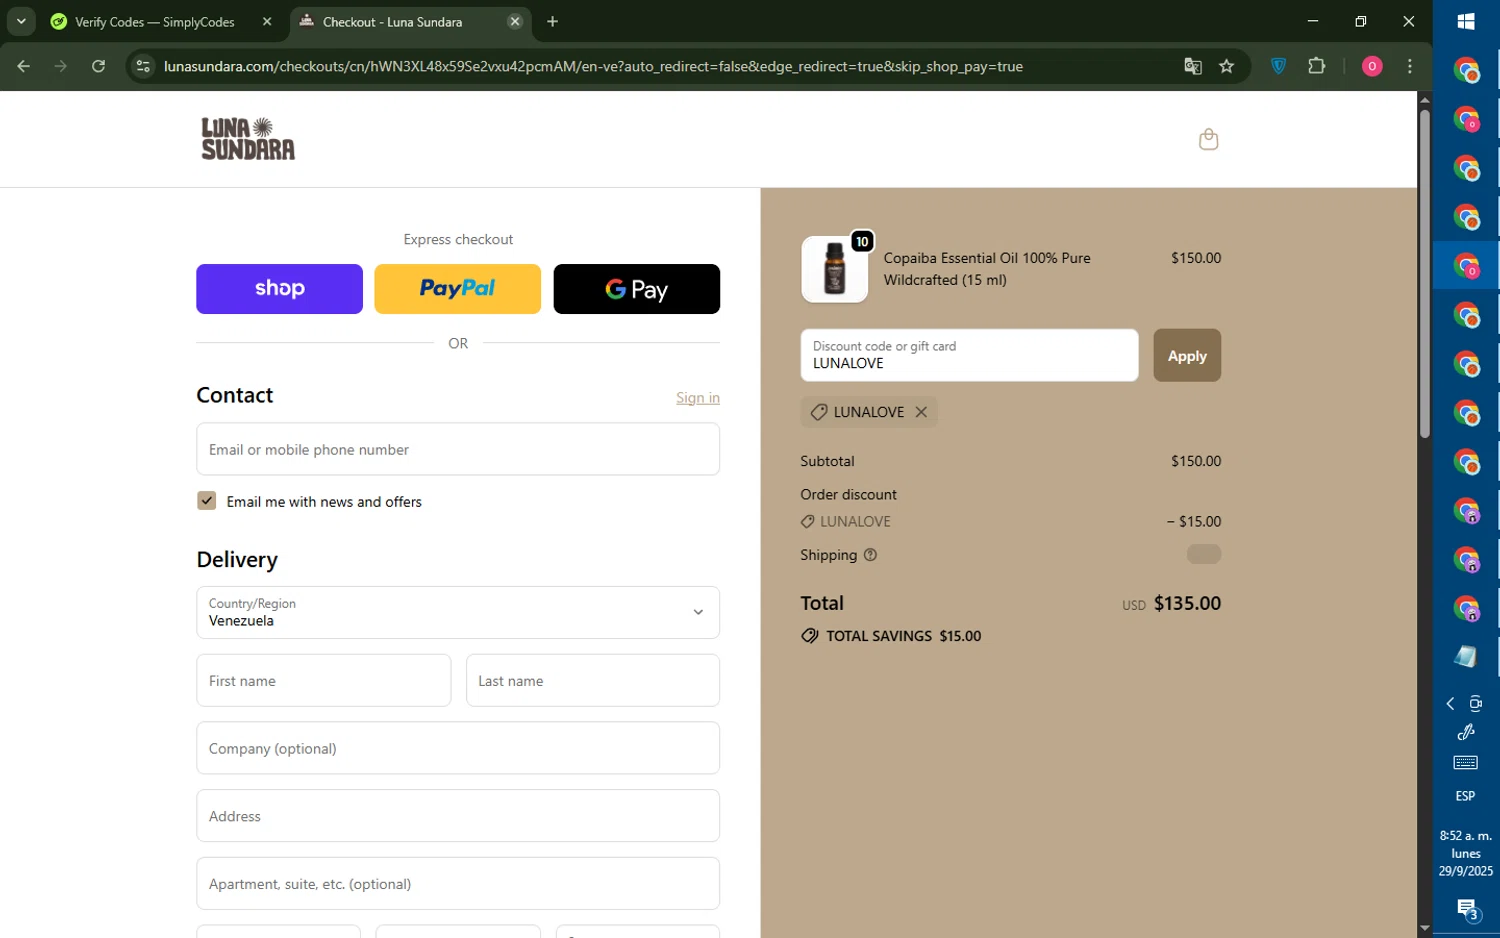This screenshot has width=1500, height=938.
Task: Focus the First name field
Action: tap(324, 681)
